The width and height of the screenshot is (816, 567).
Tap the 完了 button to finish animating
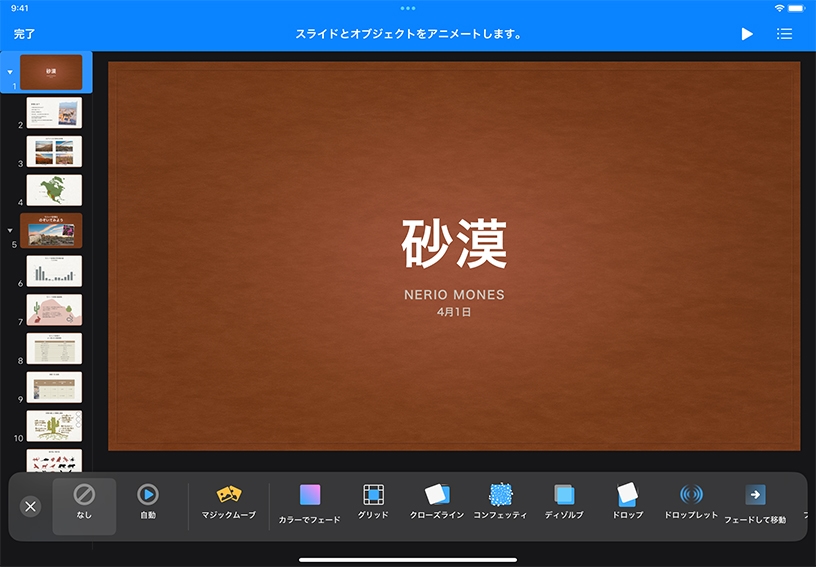coord(25,34)
